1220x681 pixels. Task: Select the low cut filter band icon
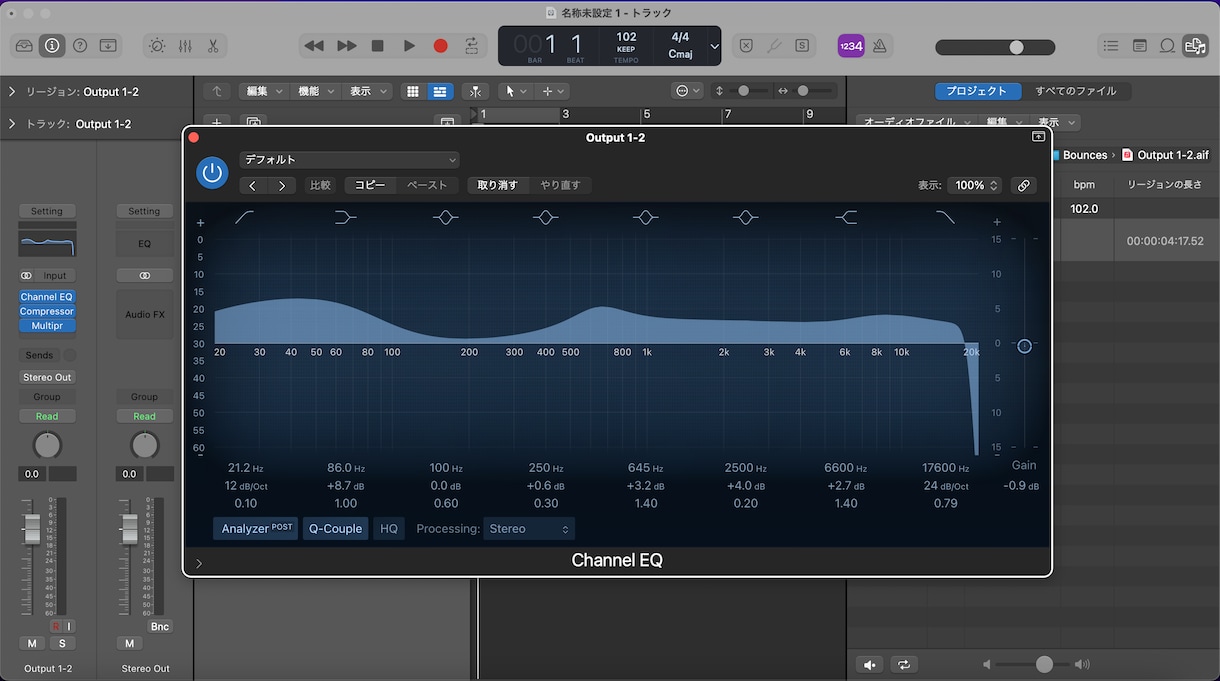click(245, 217)
